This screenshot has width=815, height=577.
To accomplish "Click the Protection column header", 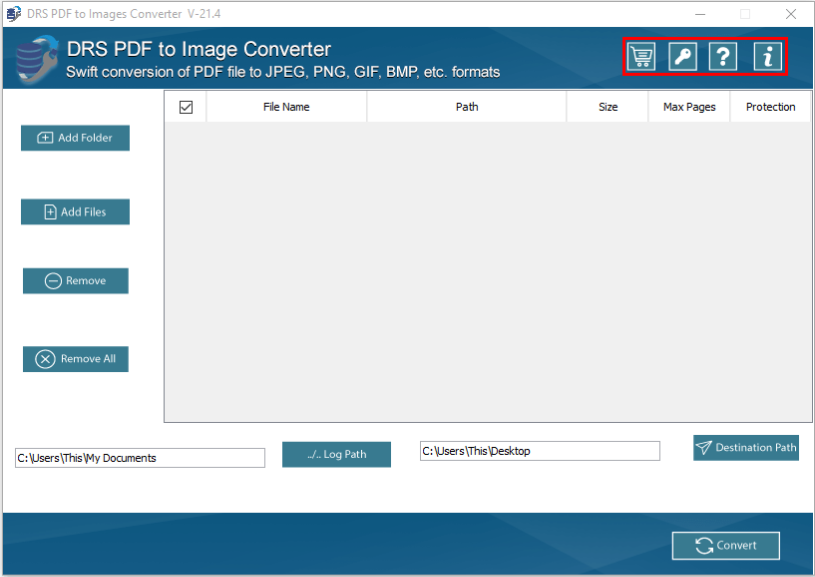I will tap(770, 107).
